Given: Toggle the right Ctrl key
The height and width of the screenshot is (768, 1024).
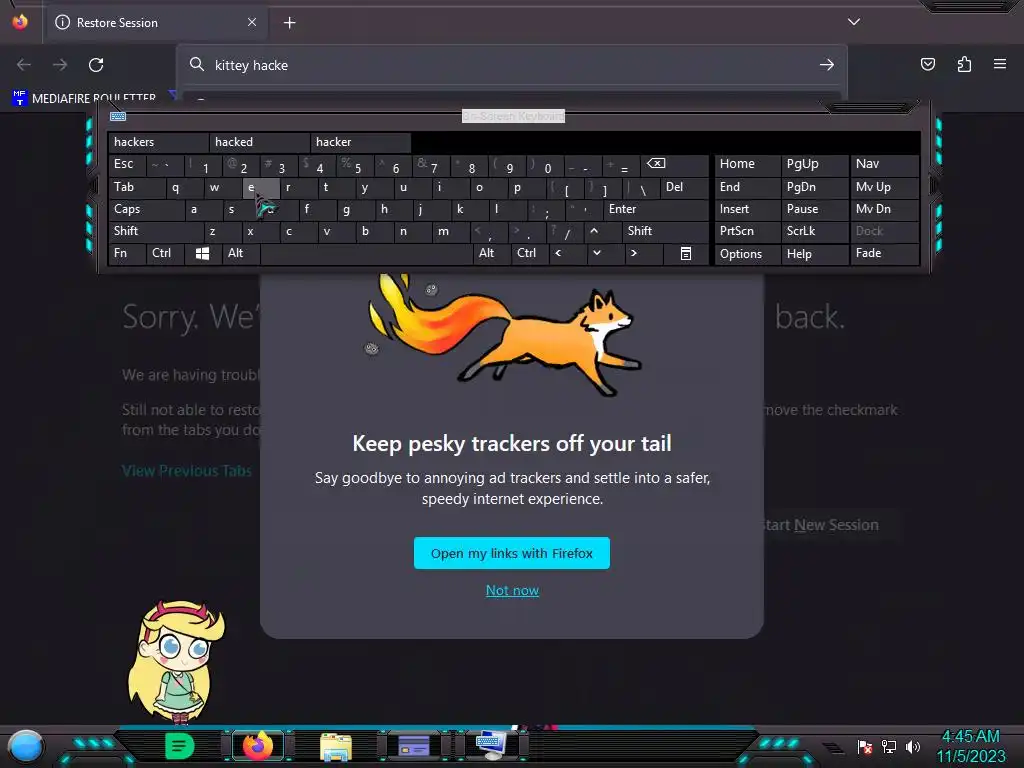Looking at the screenshot, I should [x=530, y=253].
